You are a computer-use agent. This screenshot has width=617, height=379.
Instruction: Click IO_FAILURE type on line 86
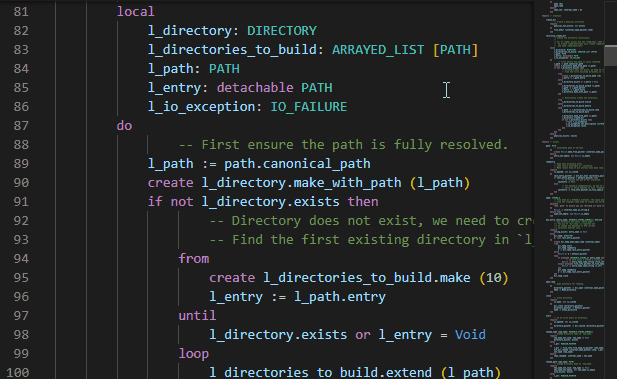[x=309, y=107]
